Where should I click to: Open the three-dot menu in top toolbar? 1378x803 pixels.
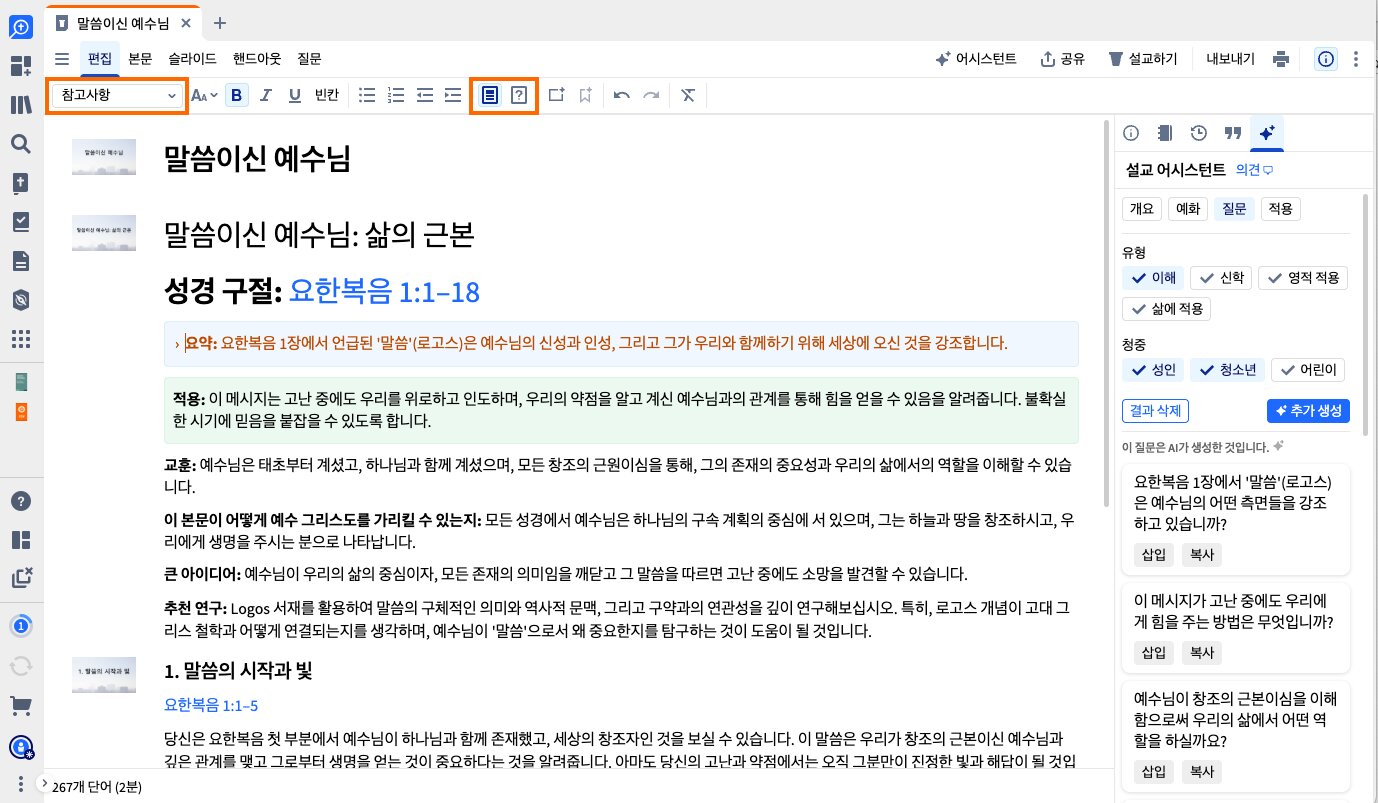pyautogui.click(x=1356, y=59)
